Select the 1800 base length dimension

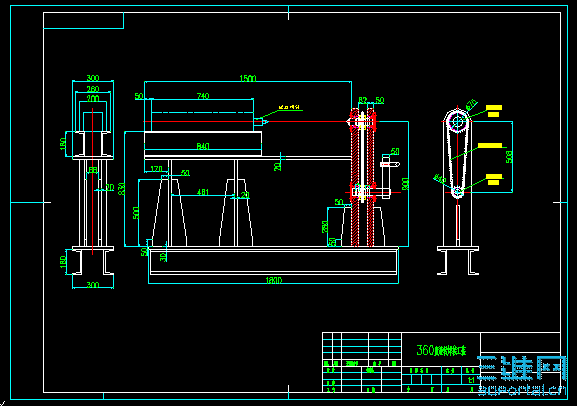[x=273, y=280]
